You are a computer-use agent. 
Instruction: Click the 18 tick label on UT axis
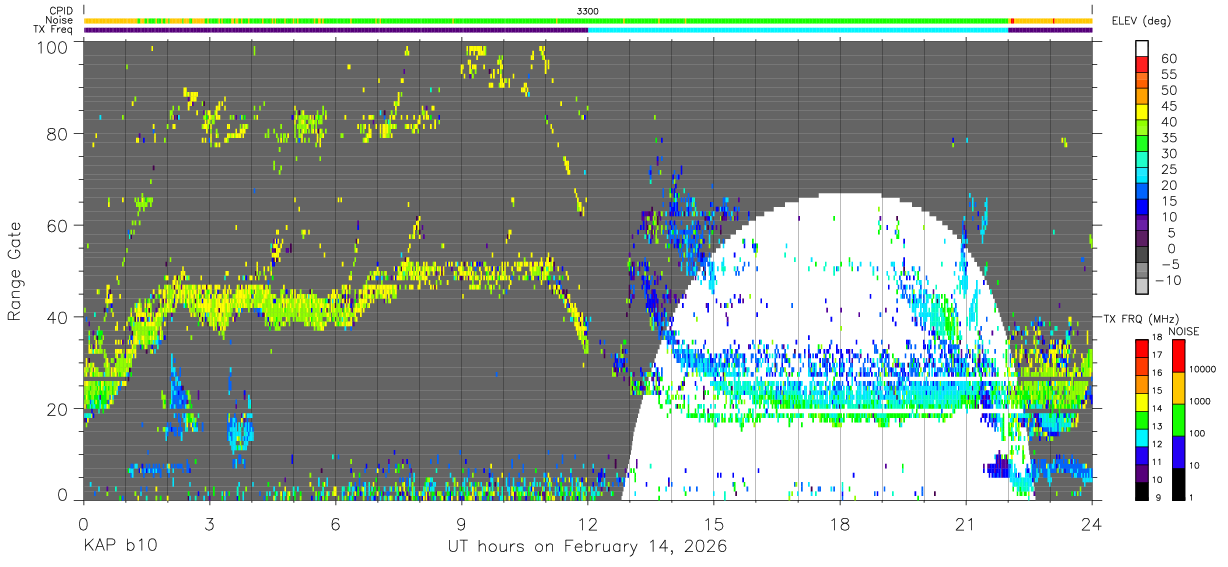[x=840, y=523]
